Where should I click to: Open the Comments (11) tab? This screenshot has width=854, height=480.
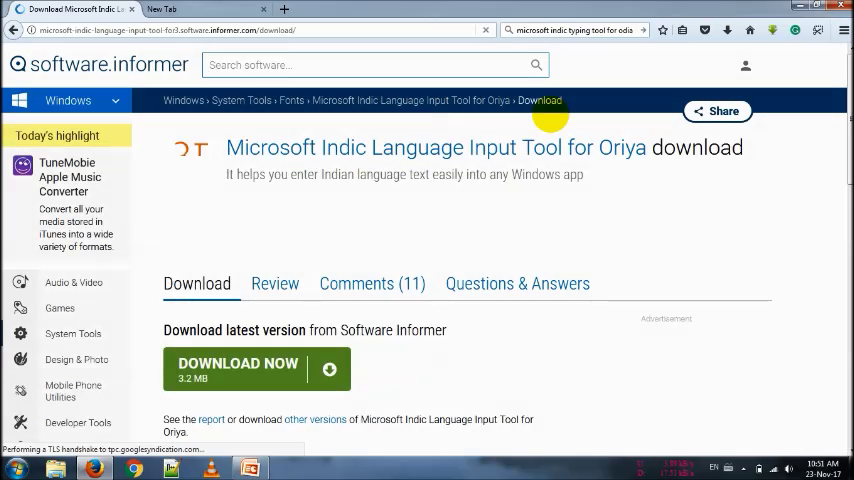373,283
